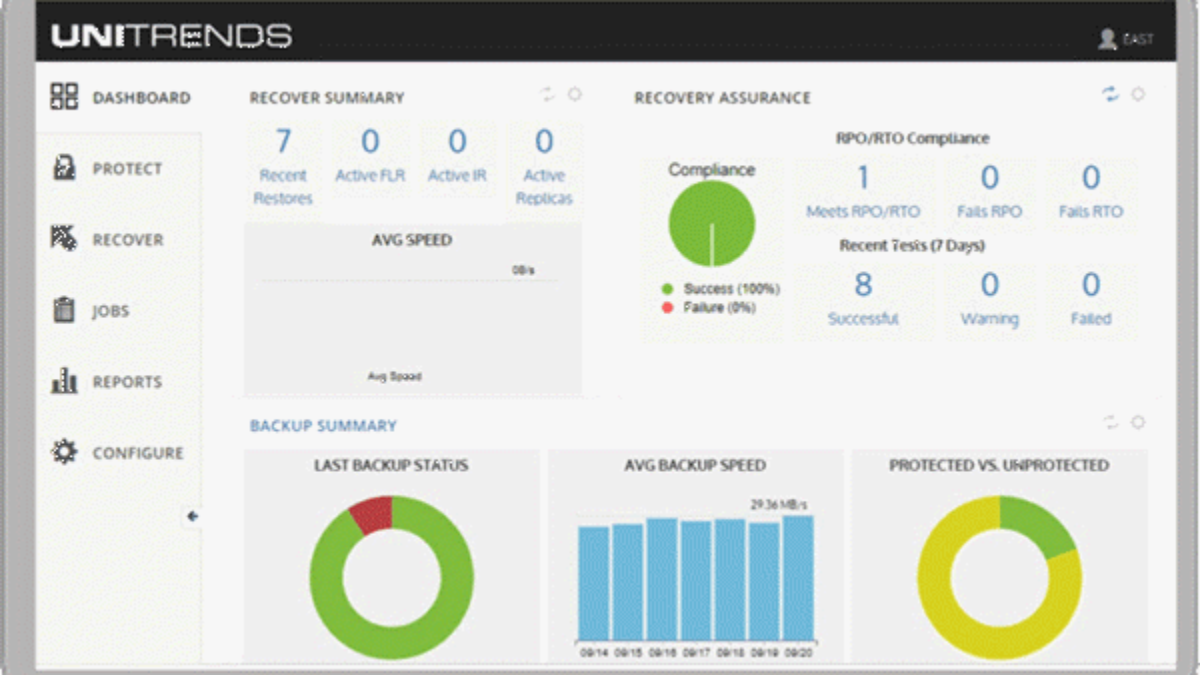Refresh the Backup Summary panel
This screenshot has width=1200, height=675.
(1110, 422)
